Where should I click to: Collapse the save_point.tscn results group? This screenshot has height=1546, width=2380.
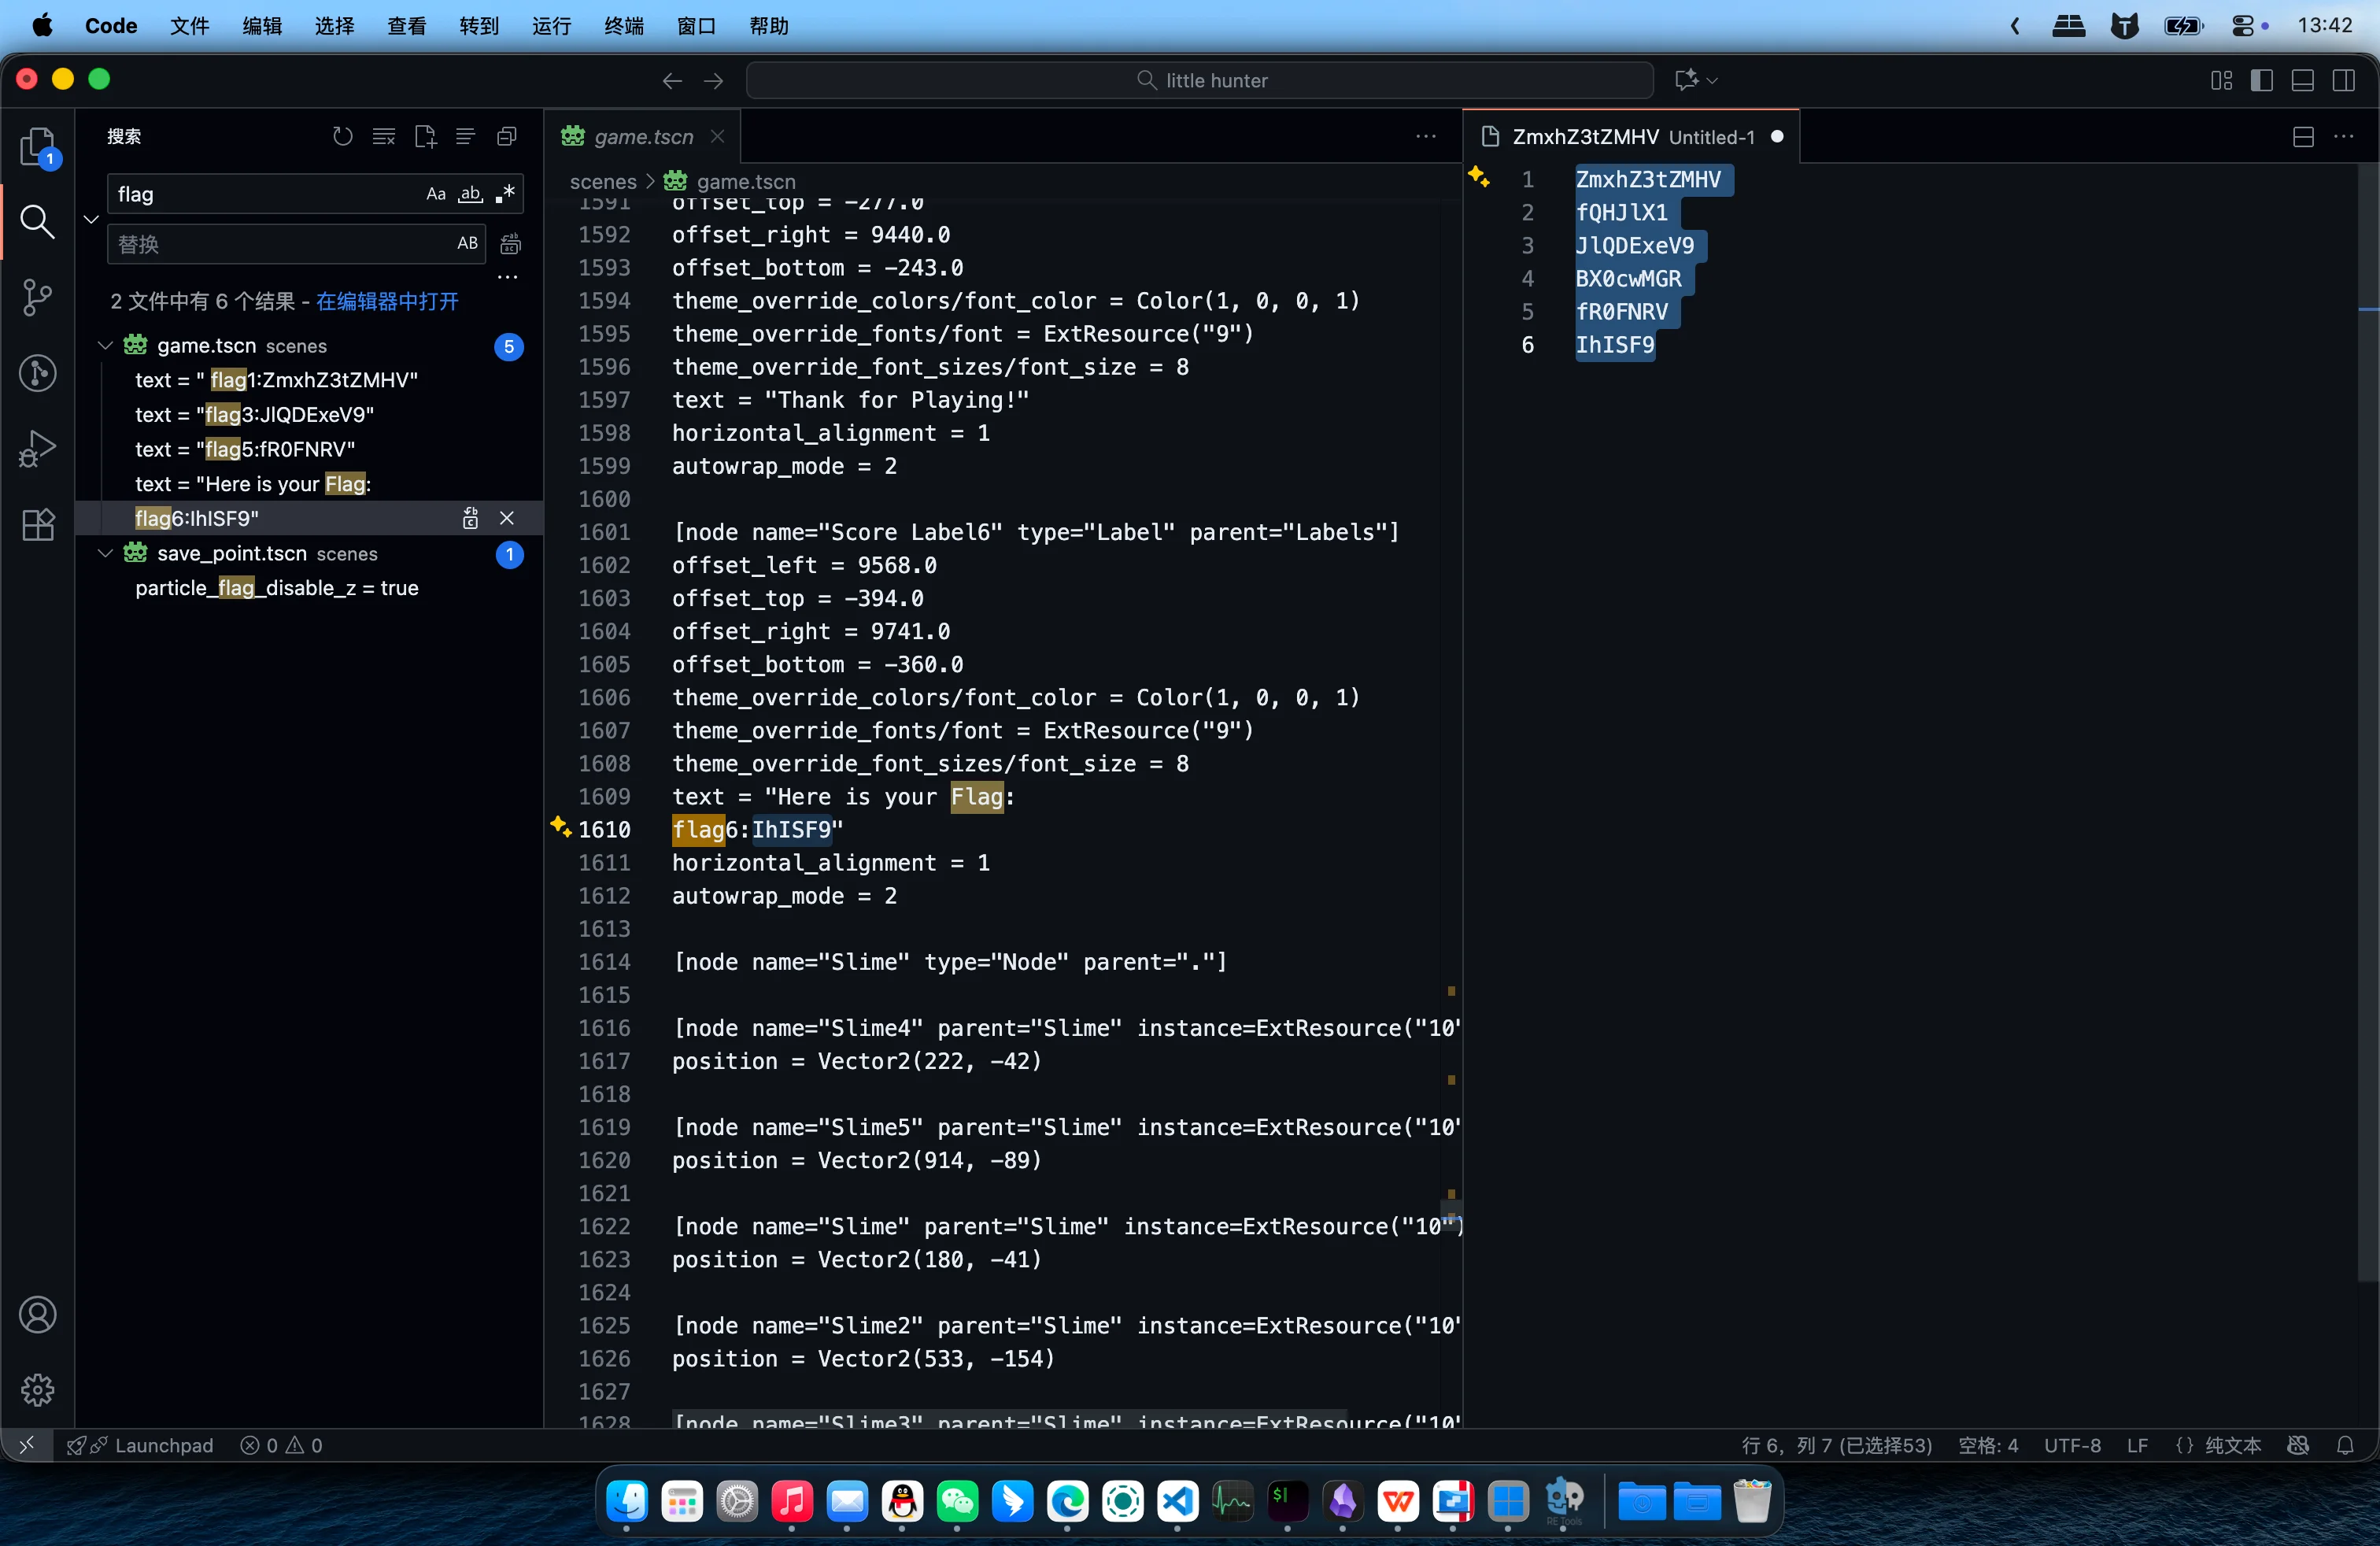105,553
